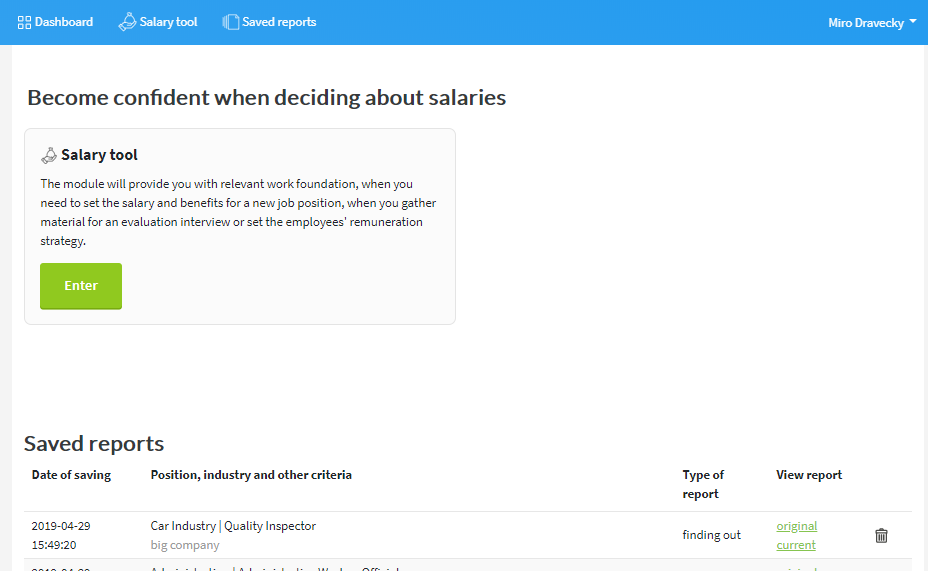928x571 pixels.
Task: Click the Dashboard grid icon
Action: coord(24,22)
